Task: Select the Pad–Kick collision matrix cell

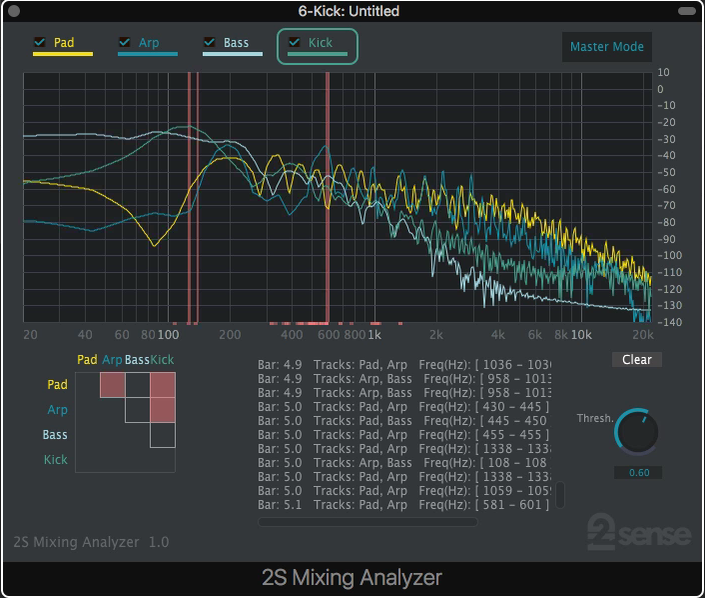Action: point(163,385)
